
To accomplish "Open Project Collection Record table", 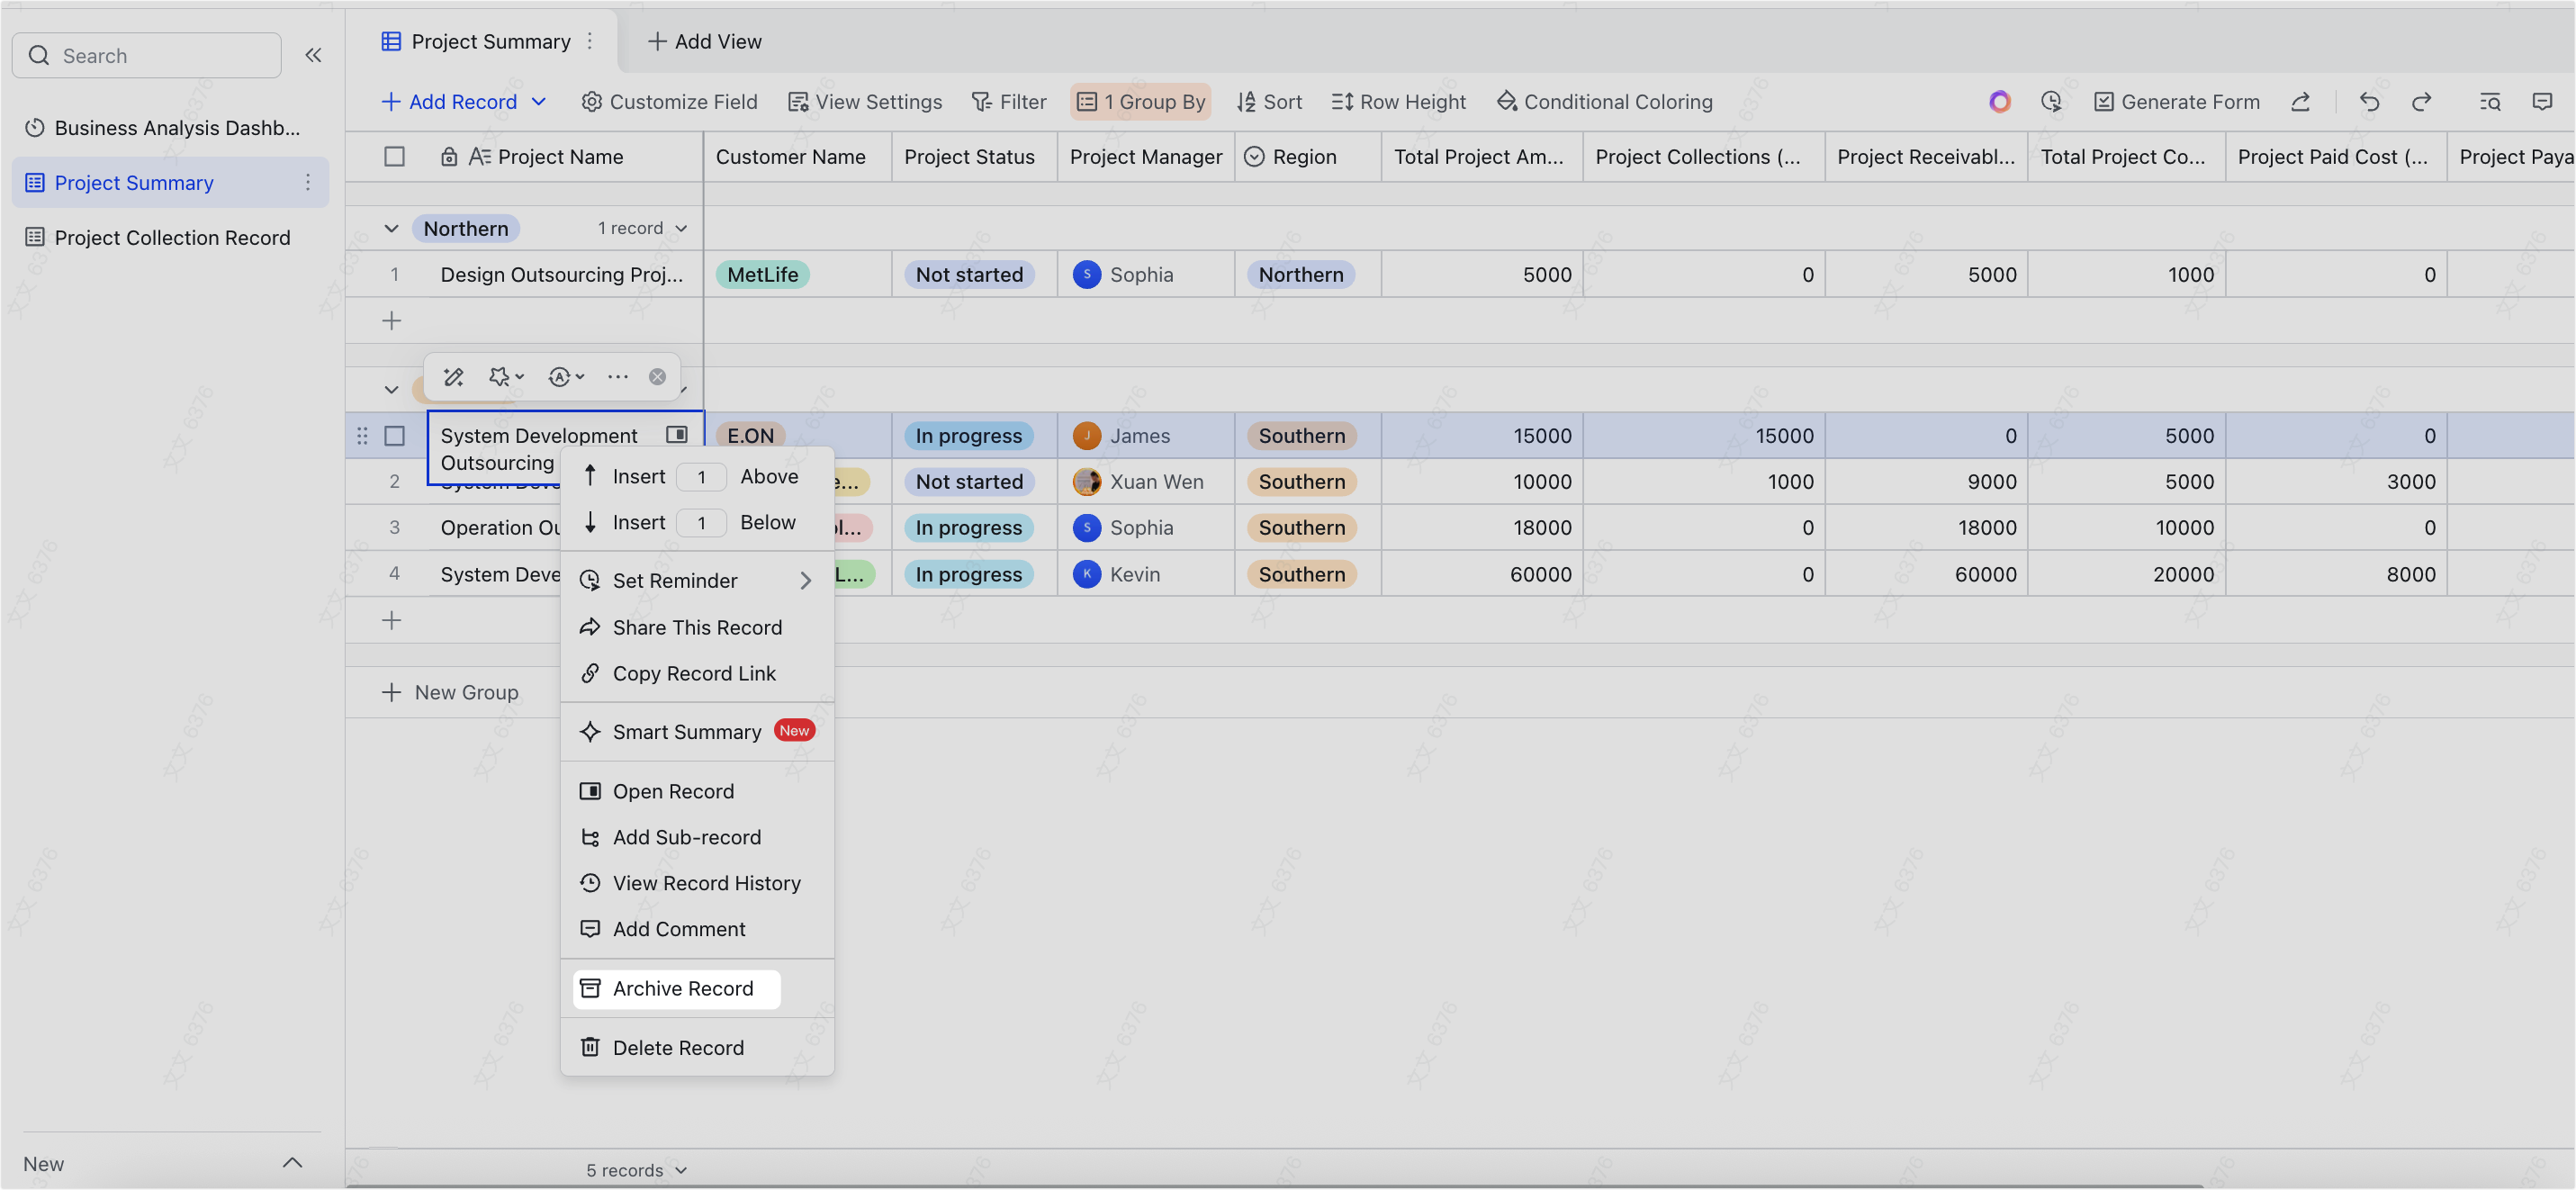I will point(170,237).
